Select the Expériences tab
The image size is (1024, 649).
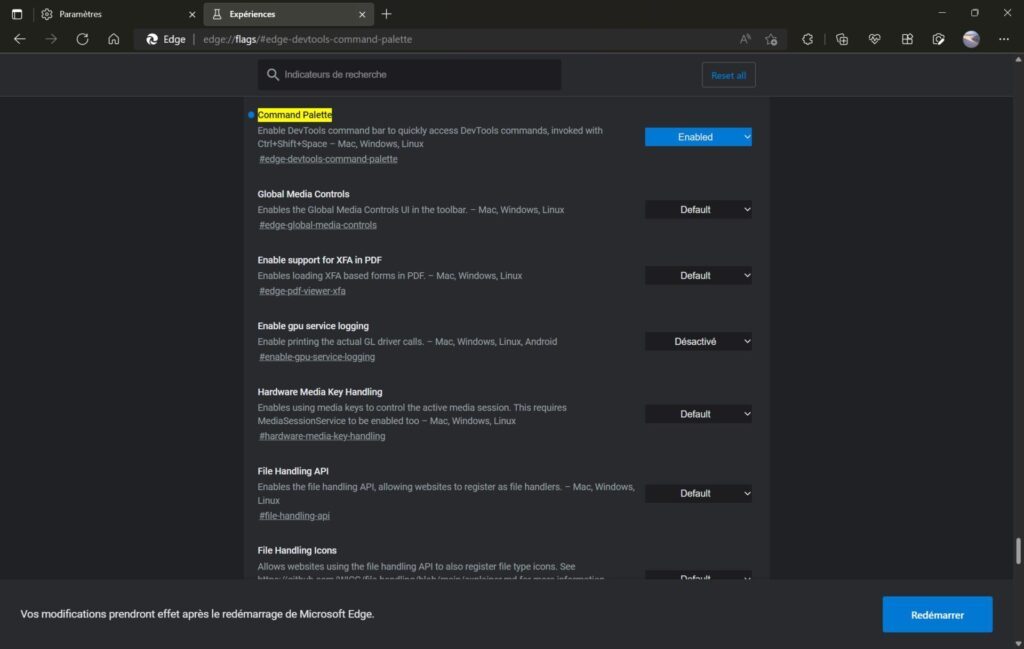pyautogui.click(x=289, y=14)
